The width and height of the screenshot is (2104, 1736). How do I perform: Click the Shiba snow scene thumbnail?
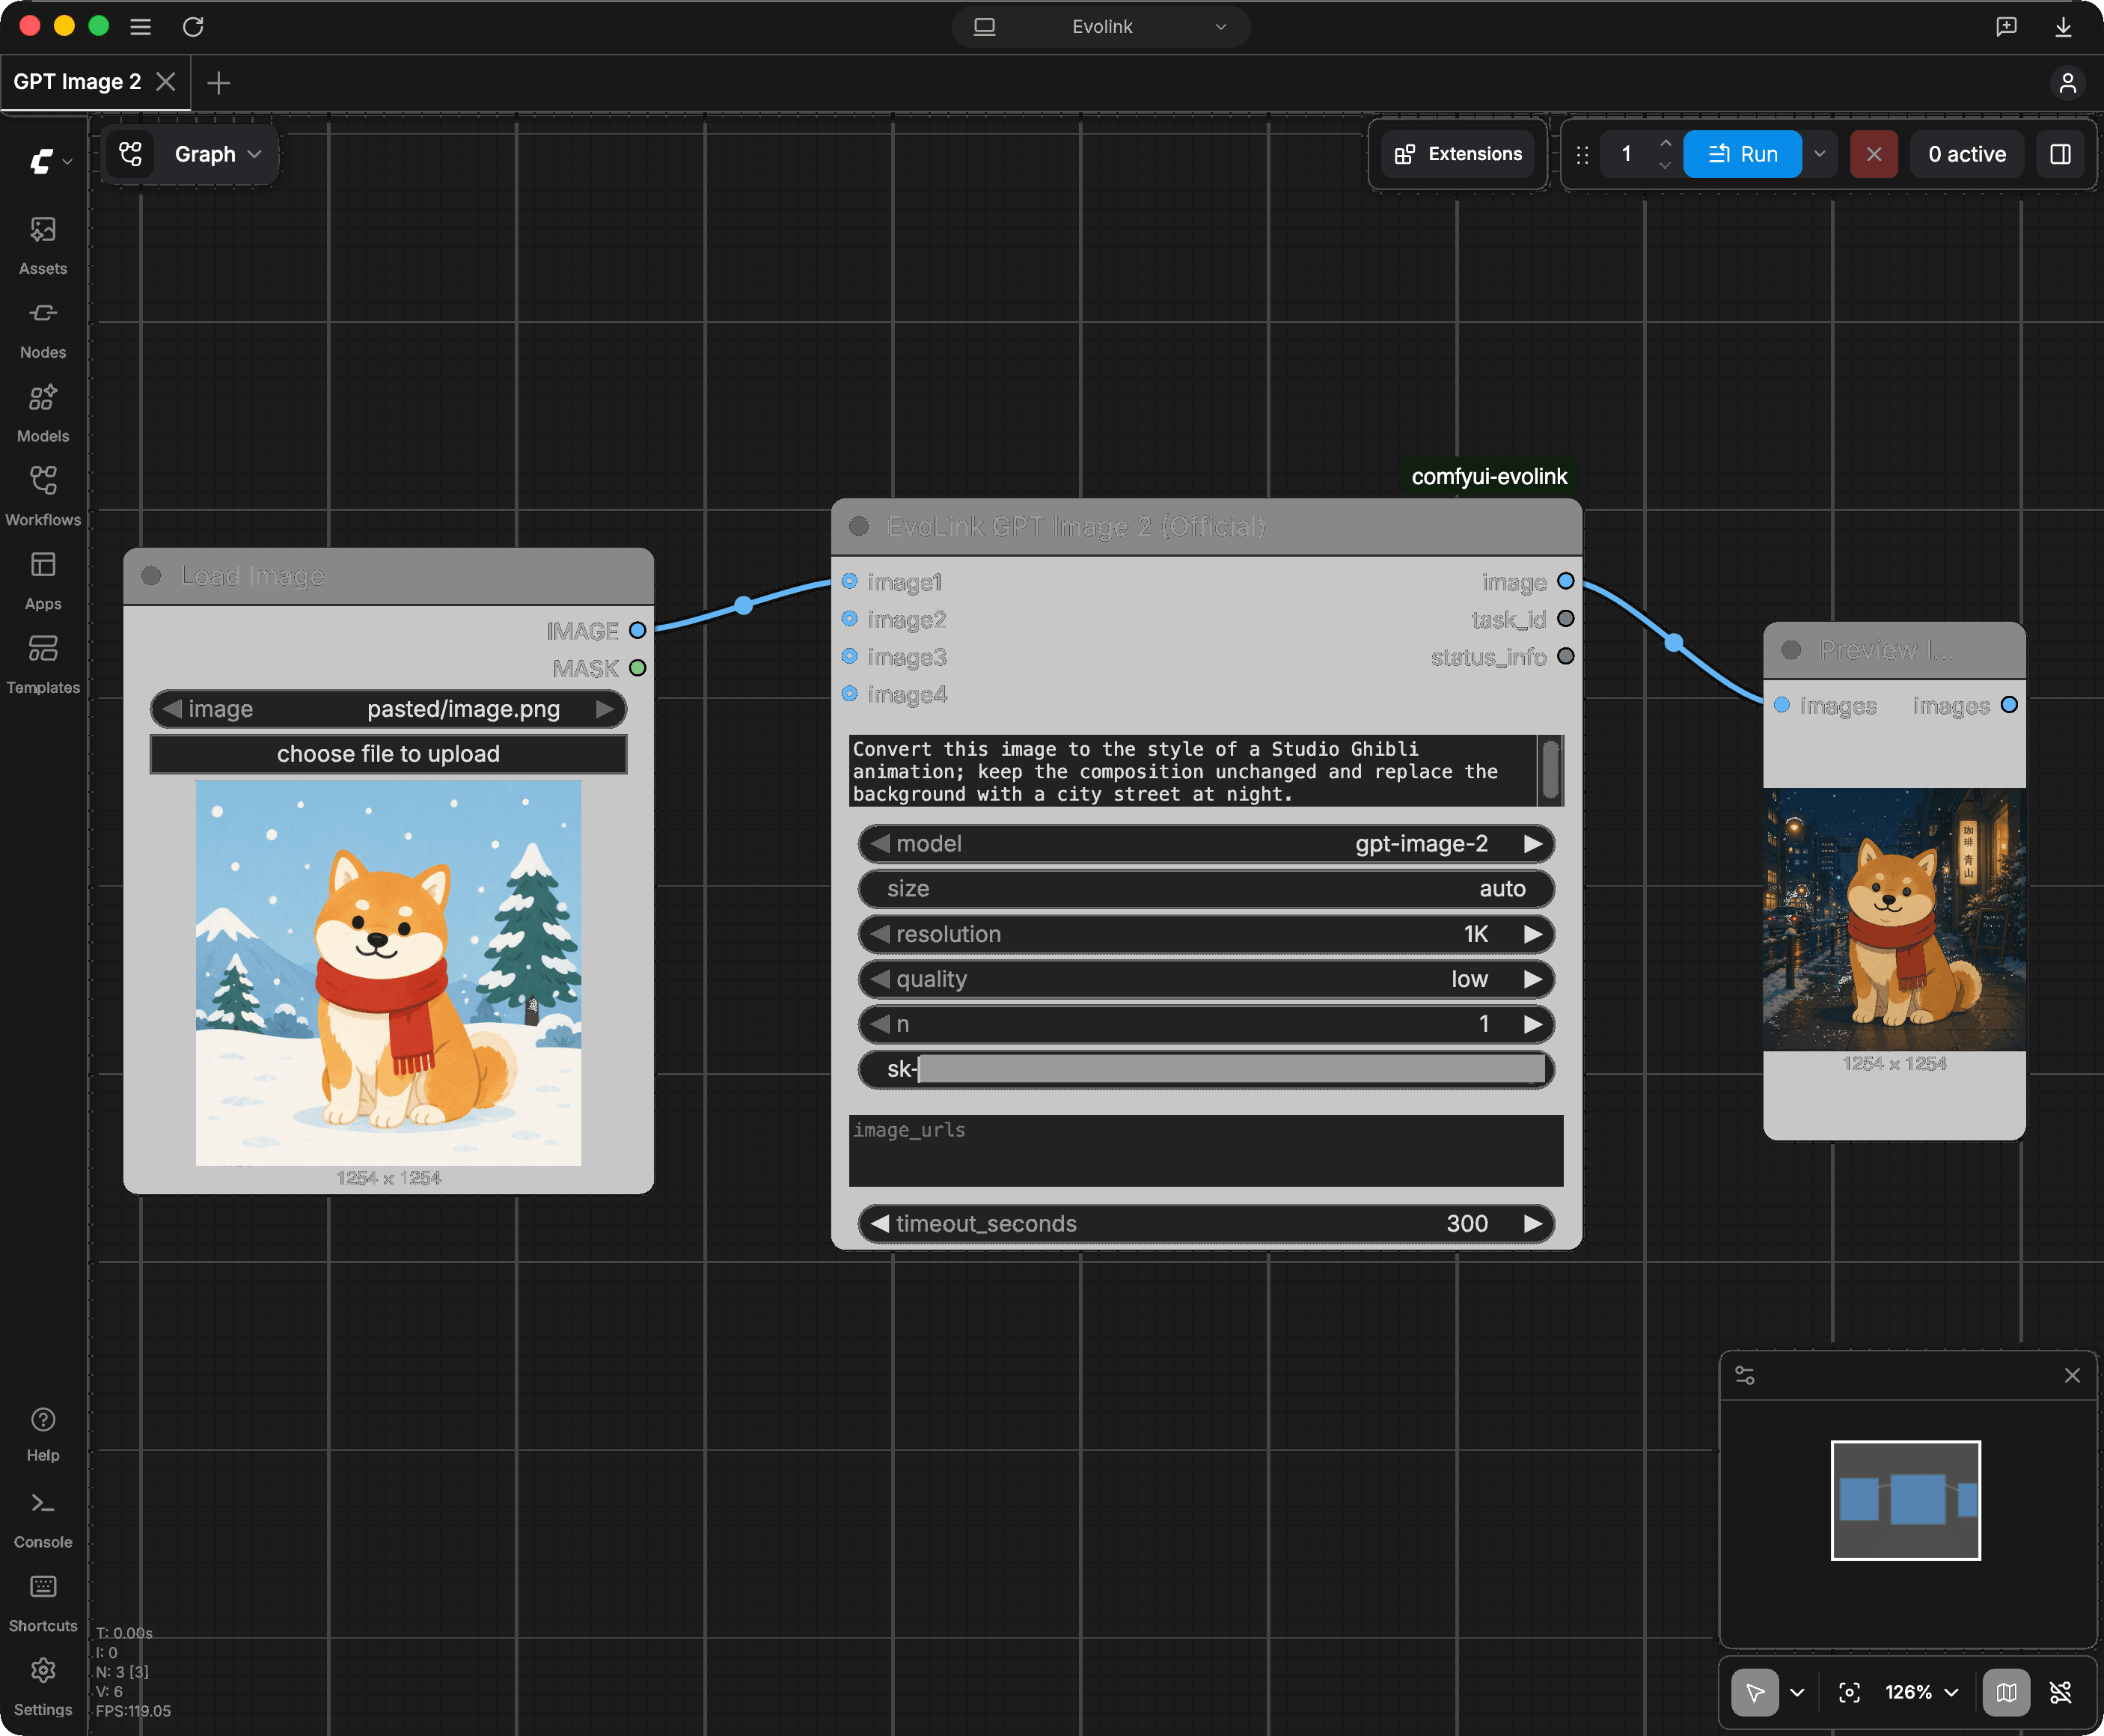pyautogui.click(x=388, y=972)
